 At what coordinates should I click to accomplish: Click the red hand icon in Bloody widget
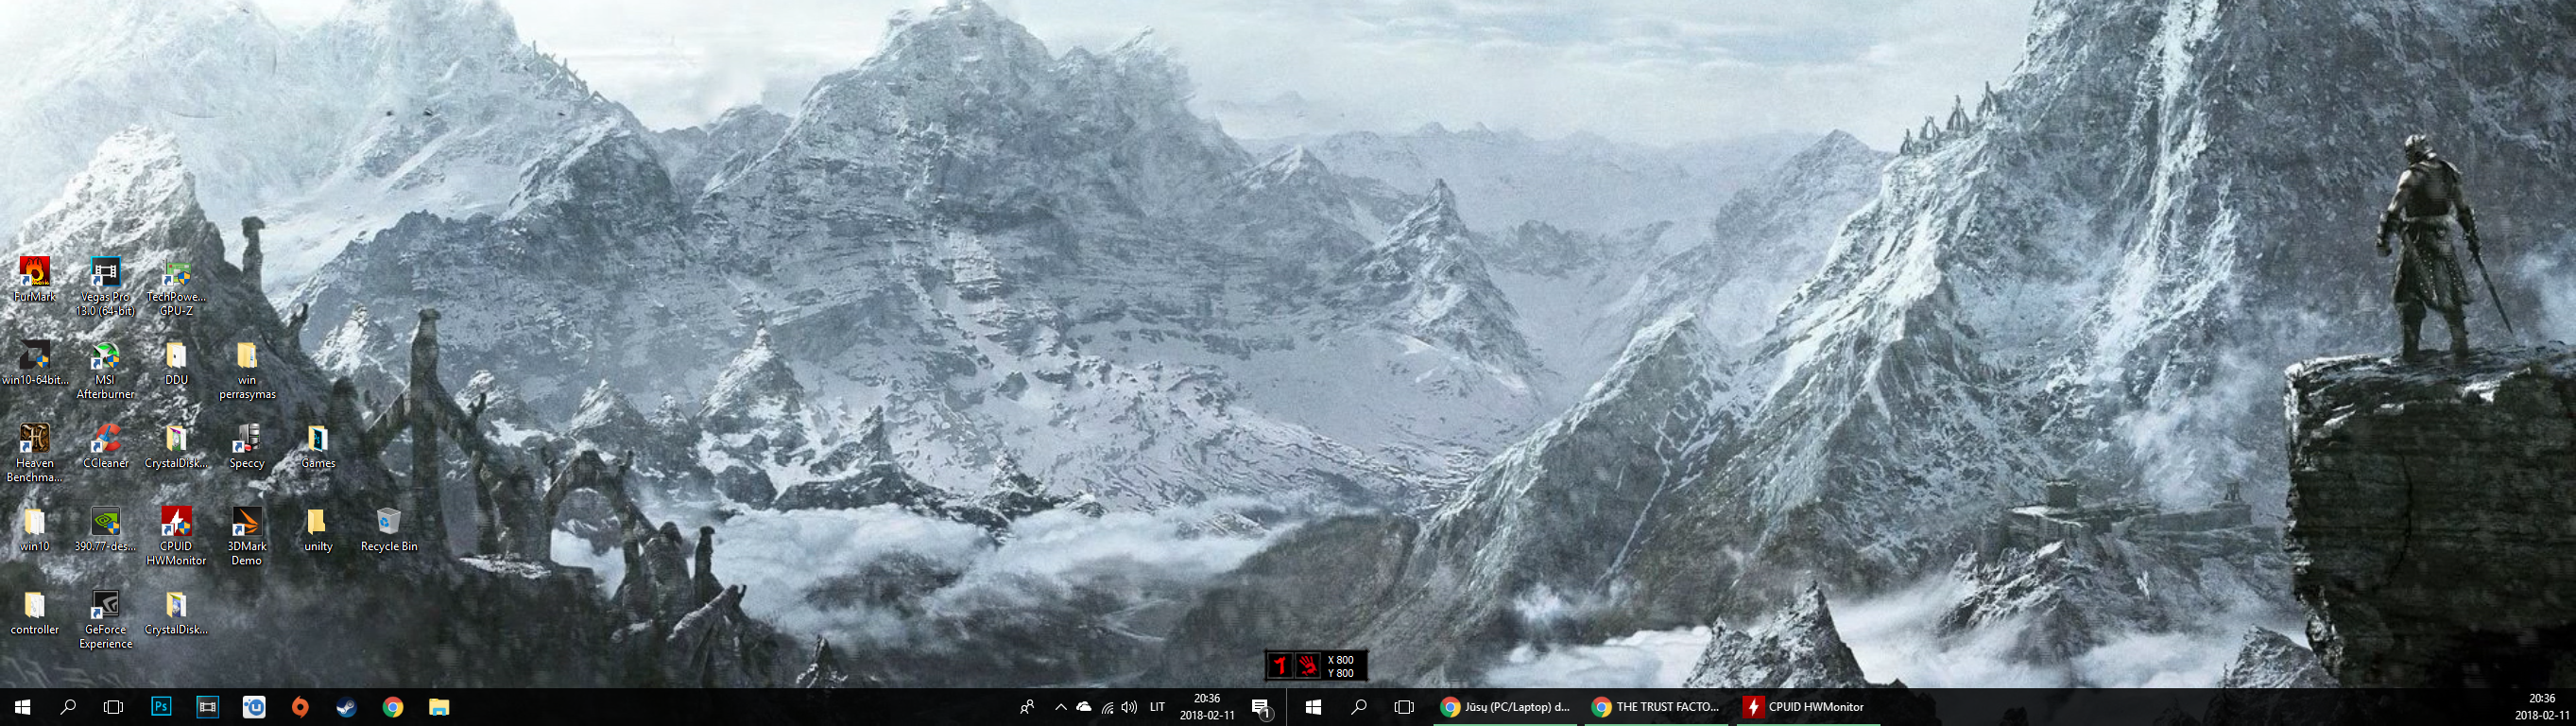(x=1307, y=666)
